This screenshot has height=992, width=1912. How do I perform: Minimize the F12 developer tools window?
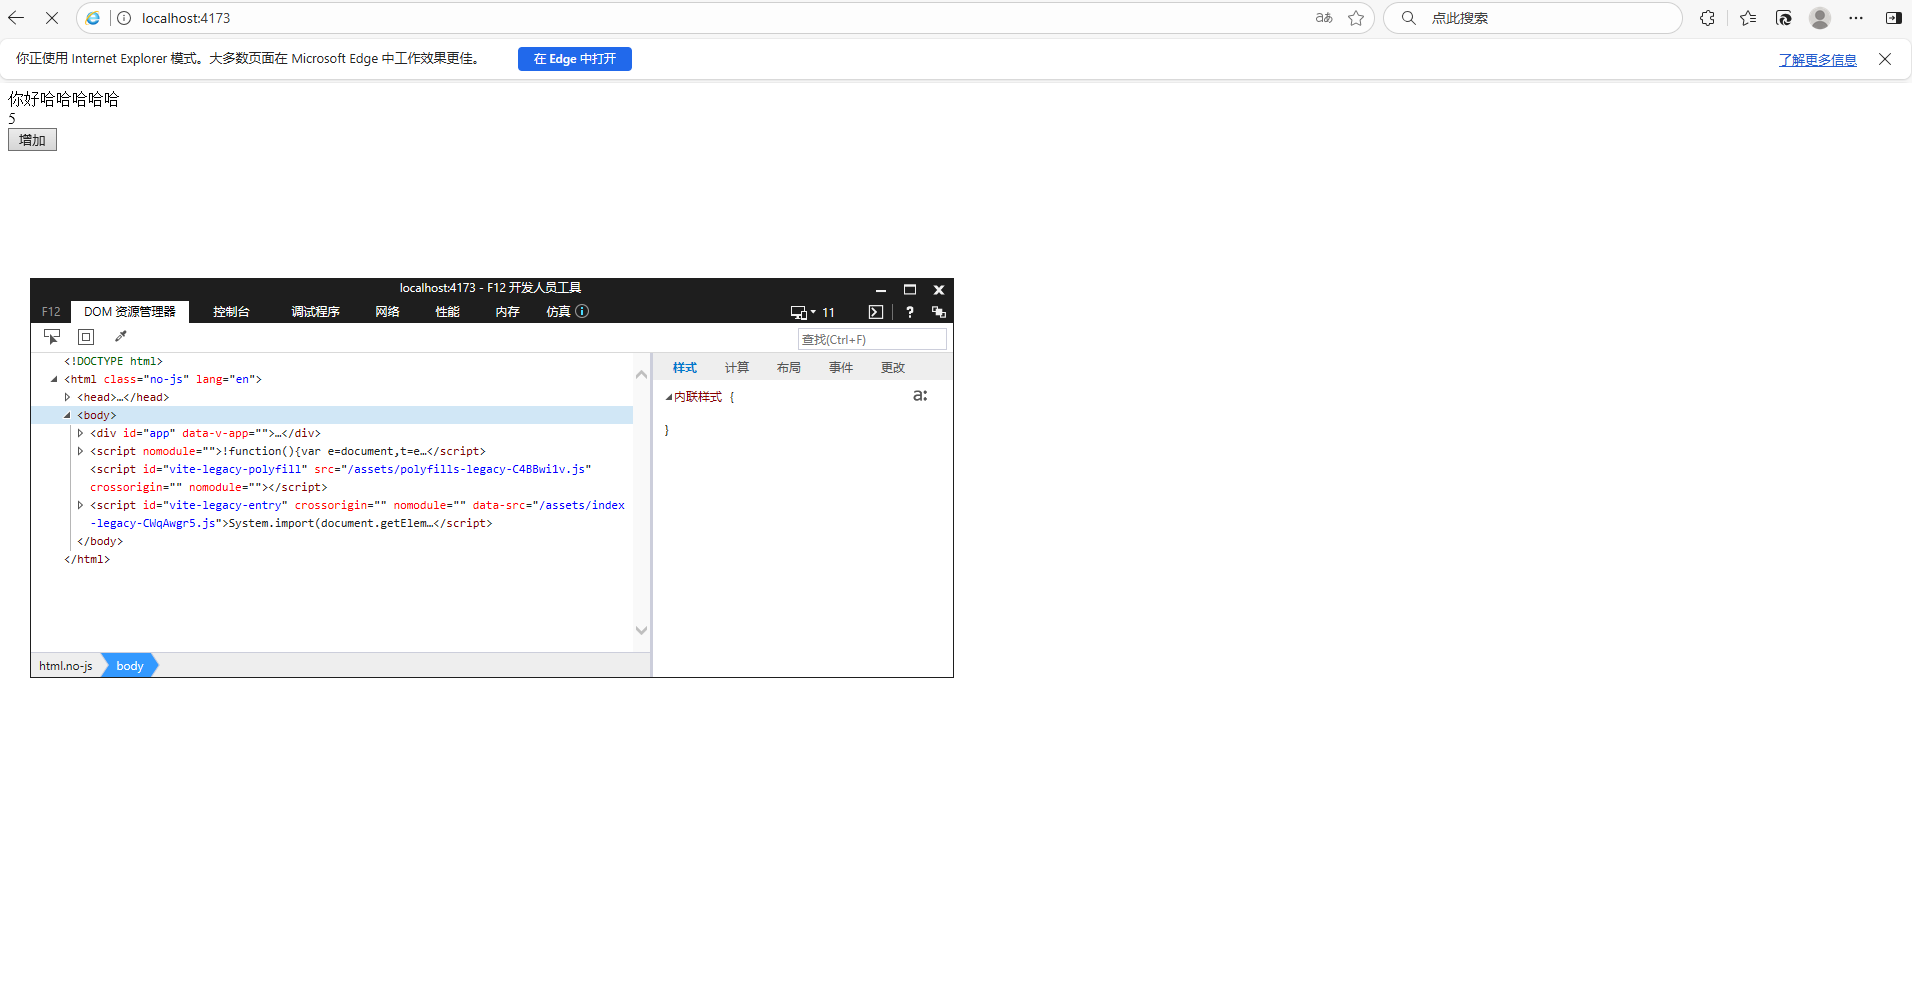pyautogui.click(x=881, y=290)
